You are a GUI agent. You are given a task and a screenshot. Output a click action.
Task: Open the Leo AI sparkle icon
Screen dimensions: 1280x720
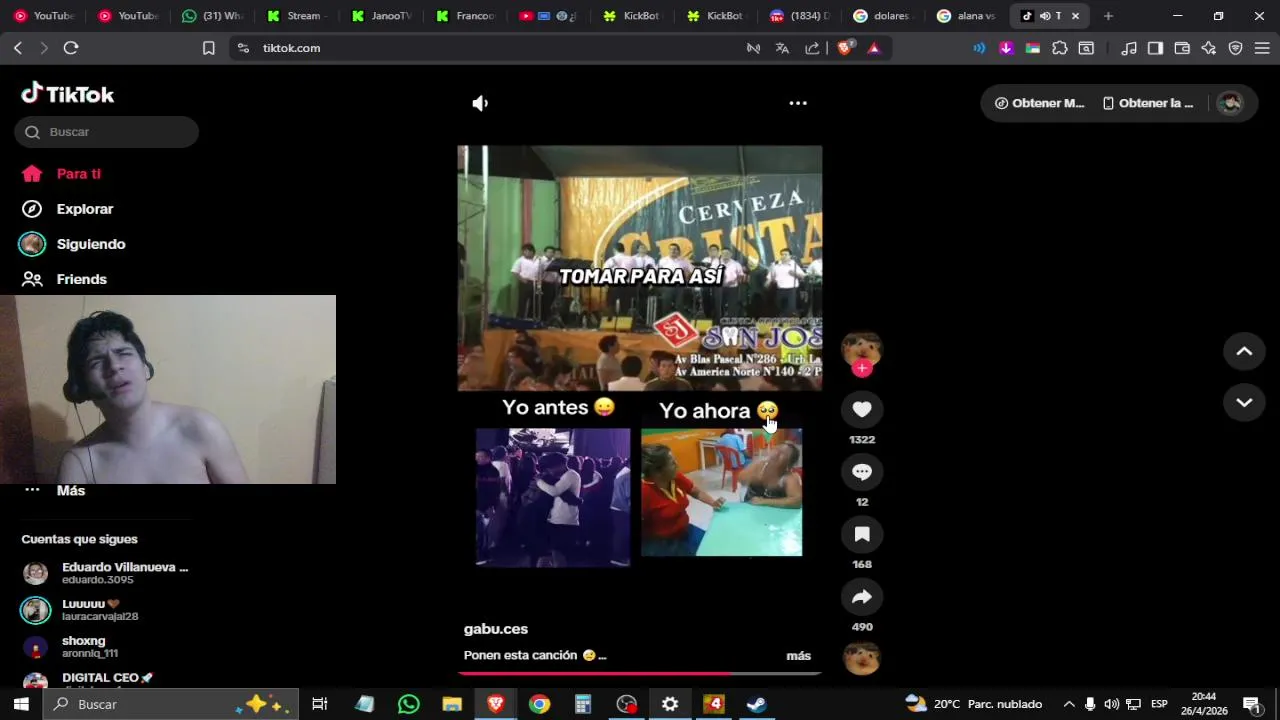[x=1209, y=48]
